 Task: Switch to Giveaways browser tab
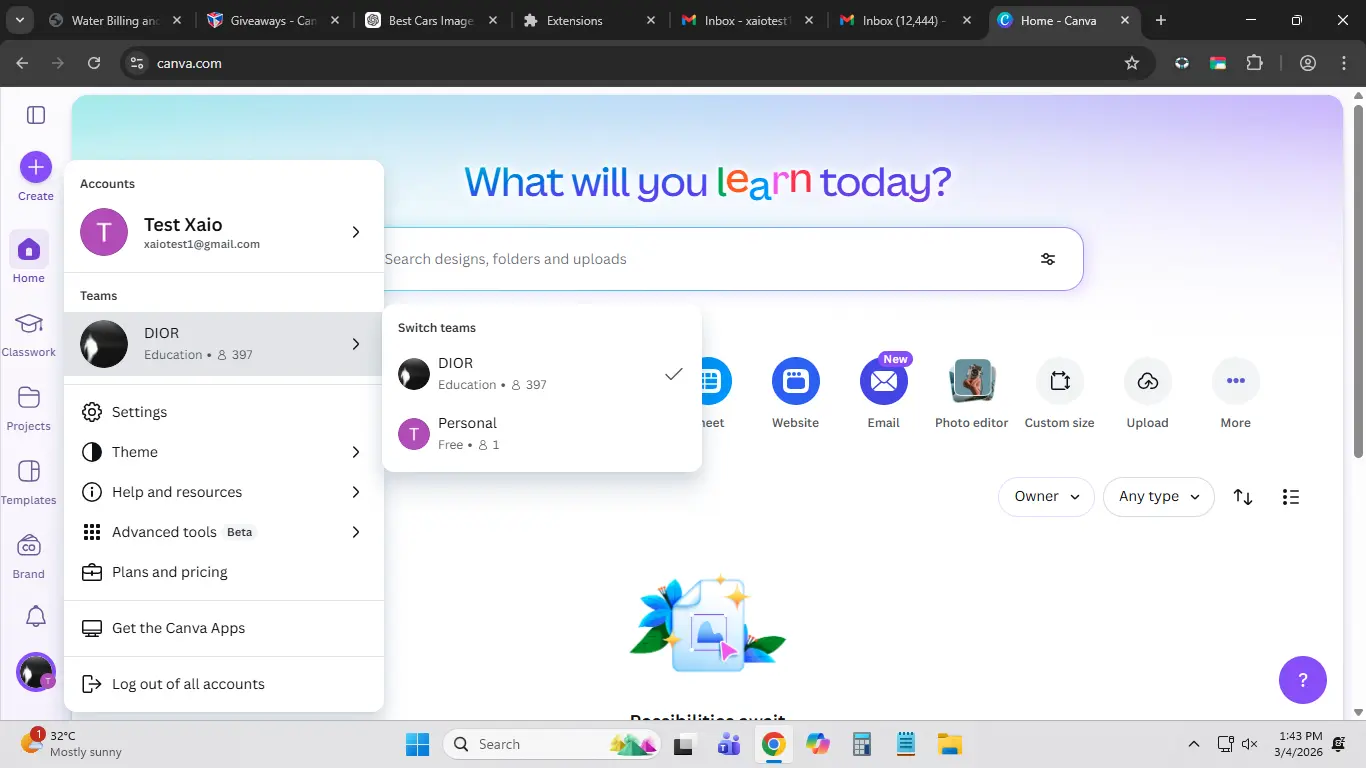coord(273,20)
